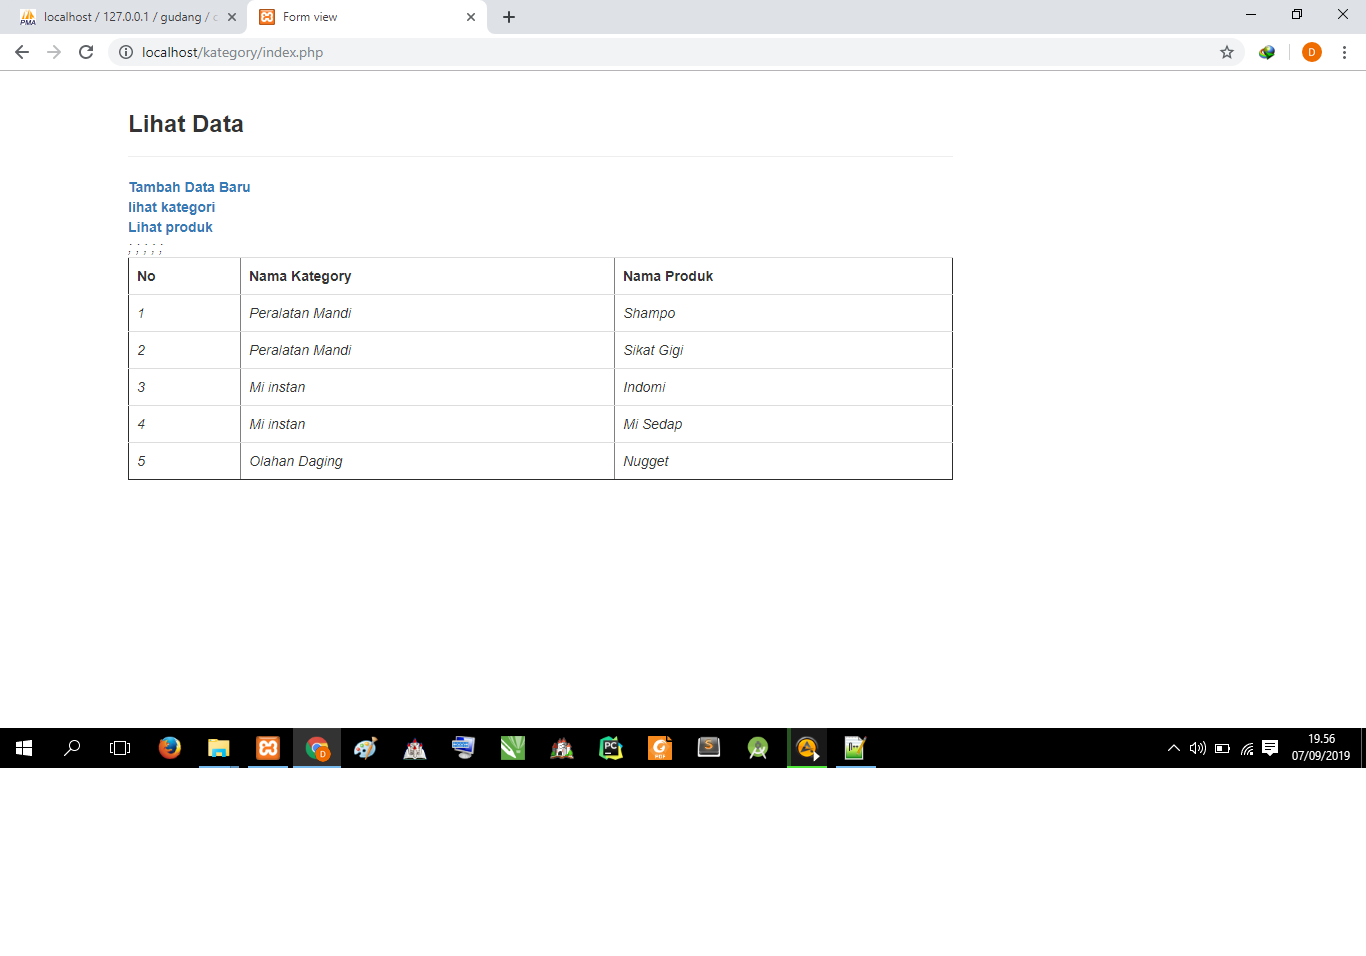This screenshot has height=956, width=1366.
Task: Open the Action Center notifications icon
Action: 1270,748
